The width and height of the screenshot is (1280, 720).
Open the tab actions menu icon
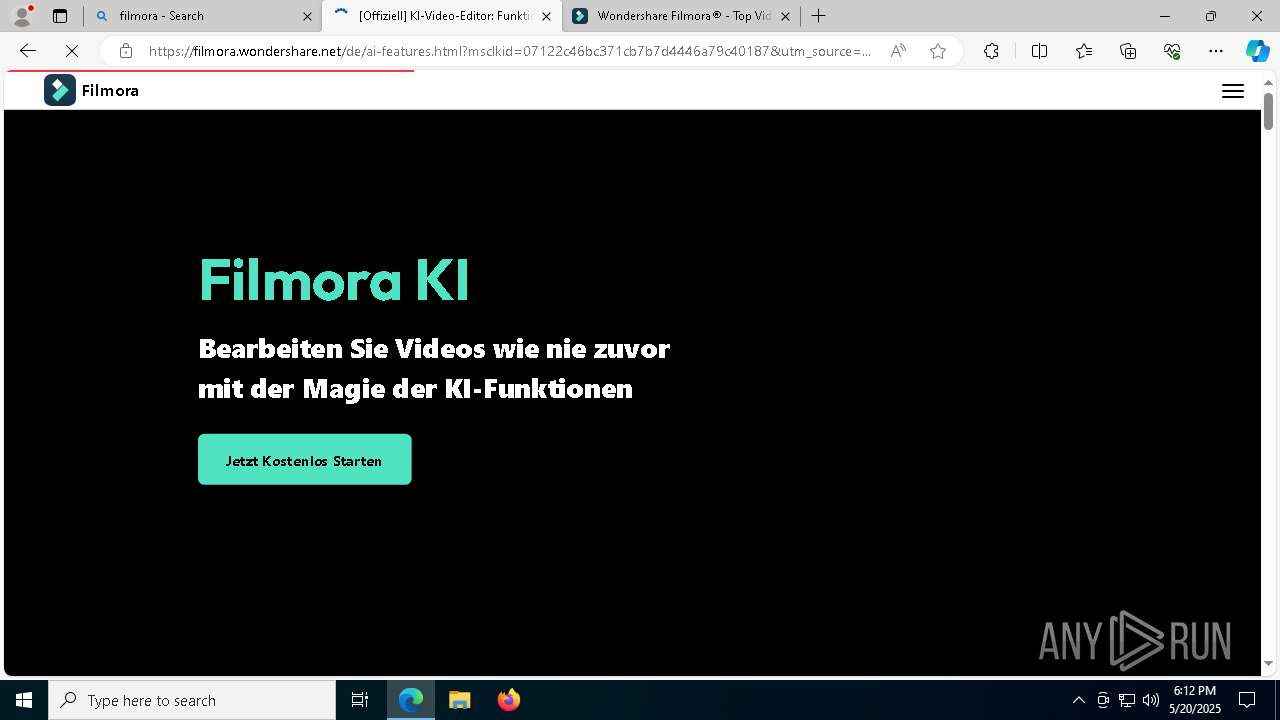[60, 16]
